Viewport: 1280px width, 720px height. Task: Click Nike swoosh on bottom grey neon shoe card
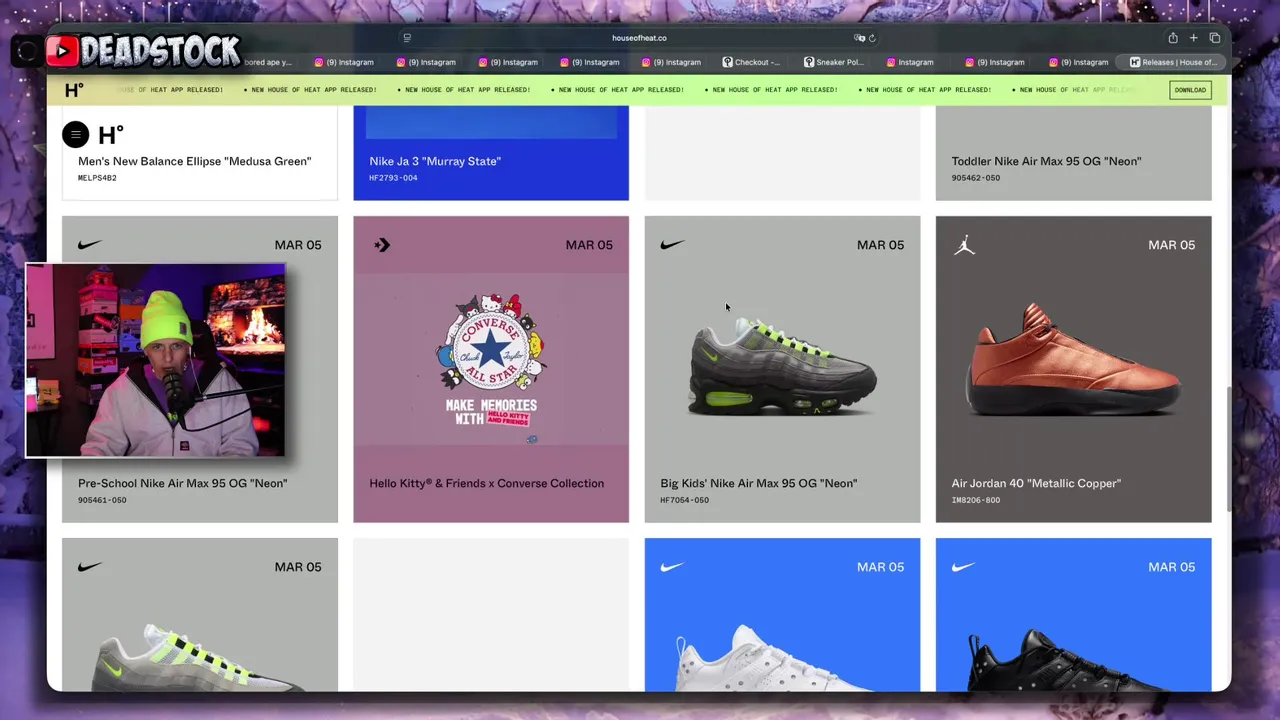click(90, 567)
